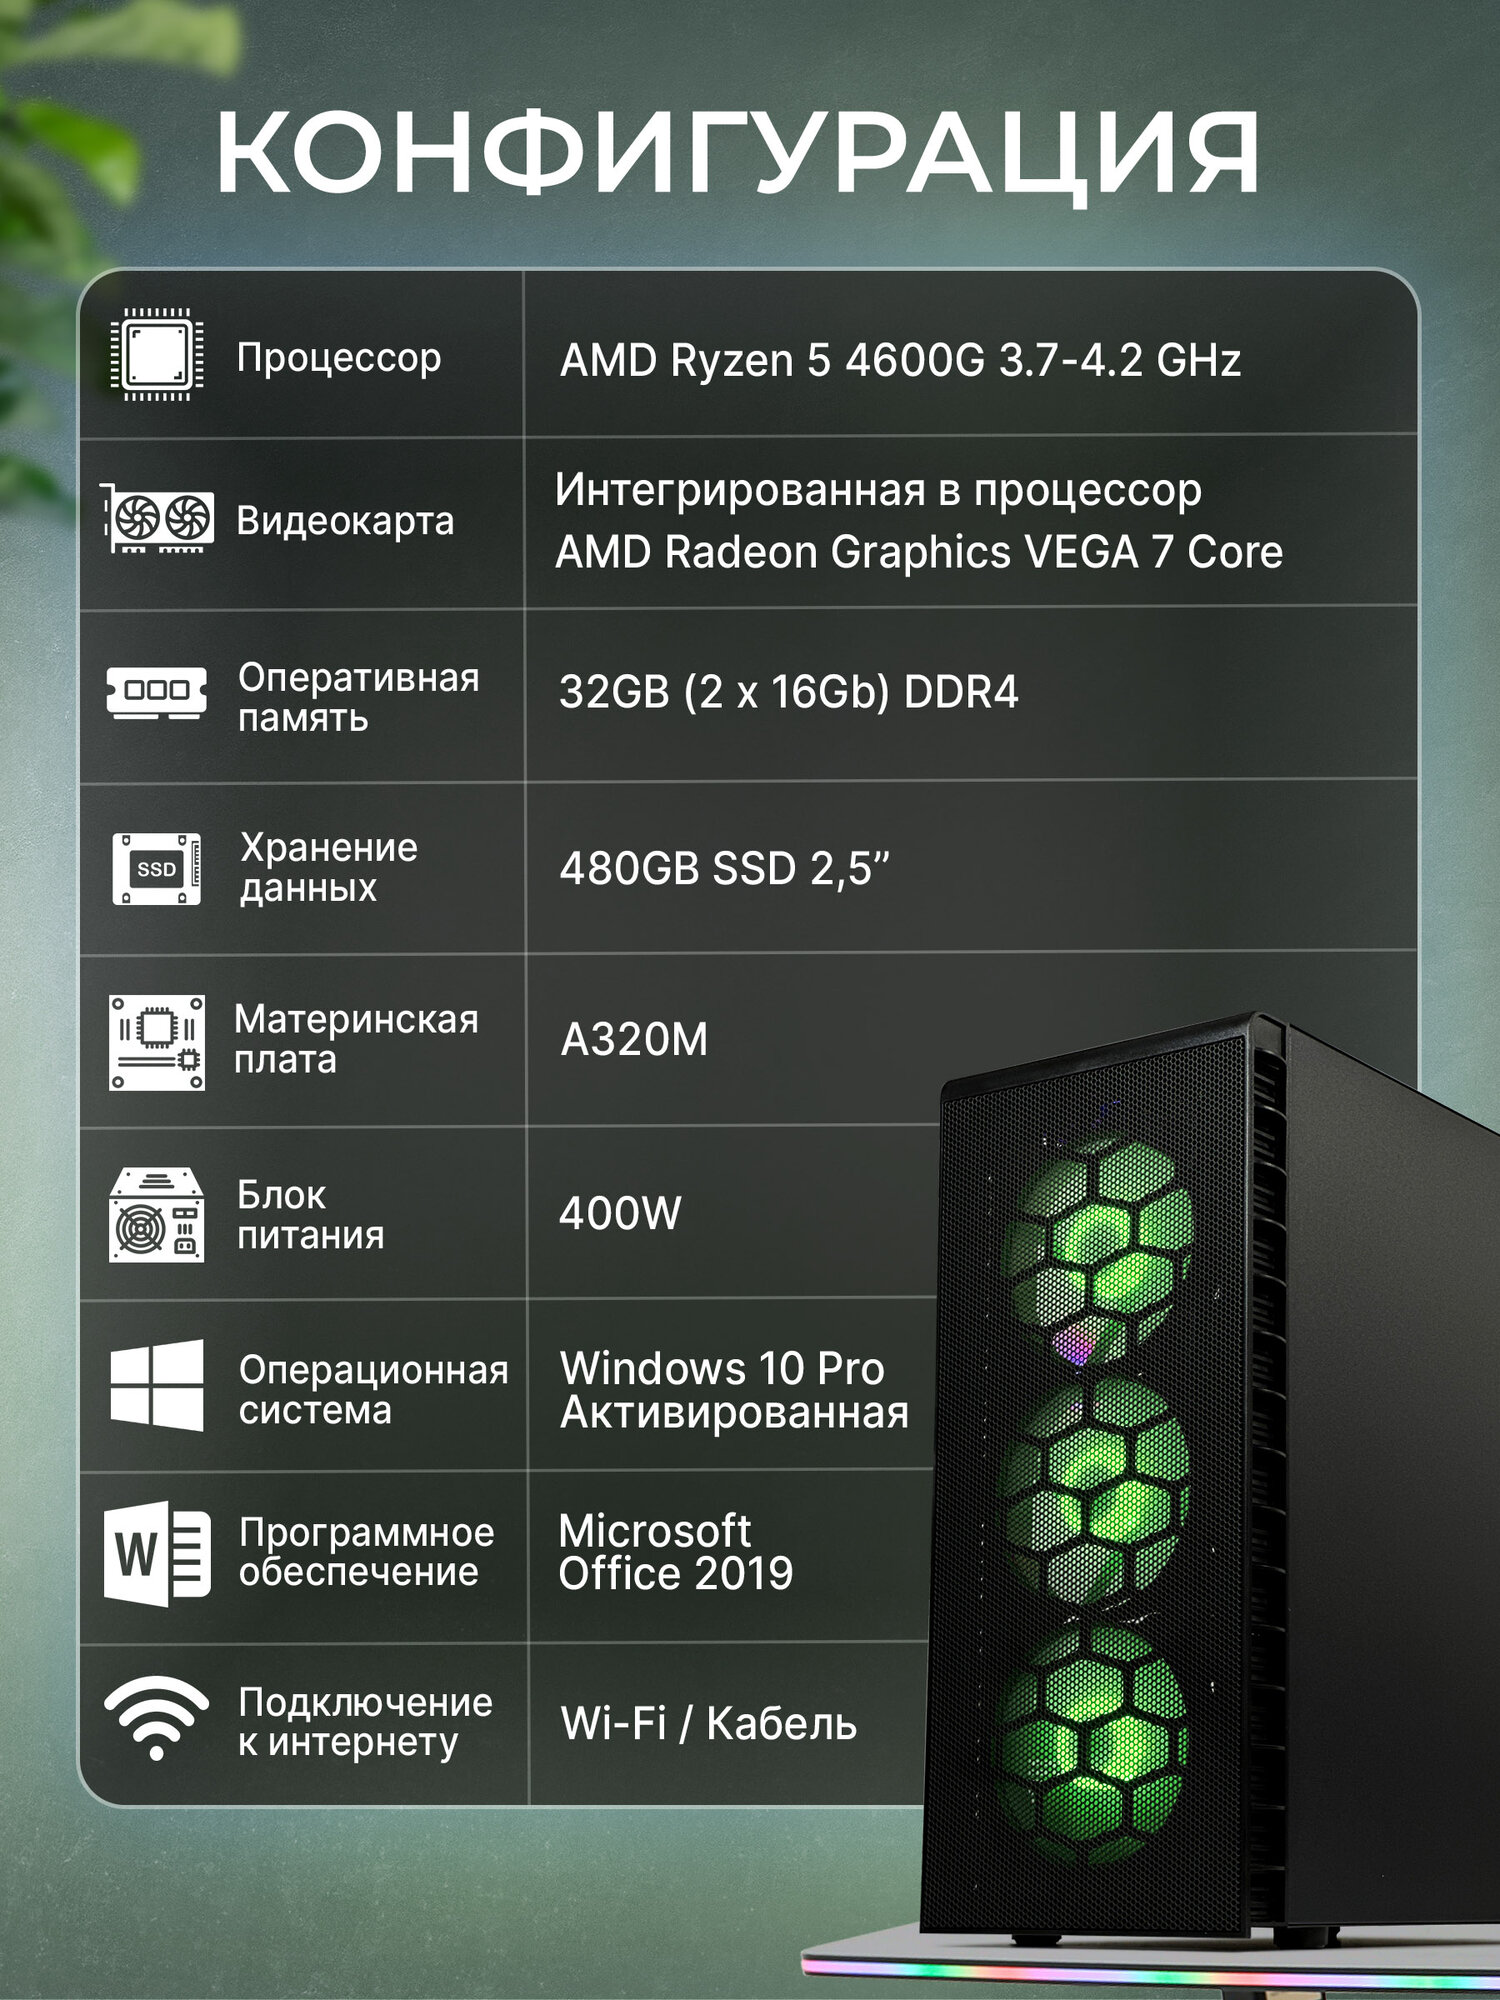Click the A320M motherboard value
The height and width of the screenshot is (2000, 1500).
pos(634,1040)
